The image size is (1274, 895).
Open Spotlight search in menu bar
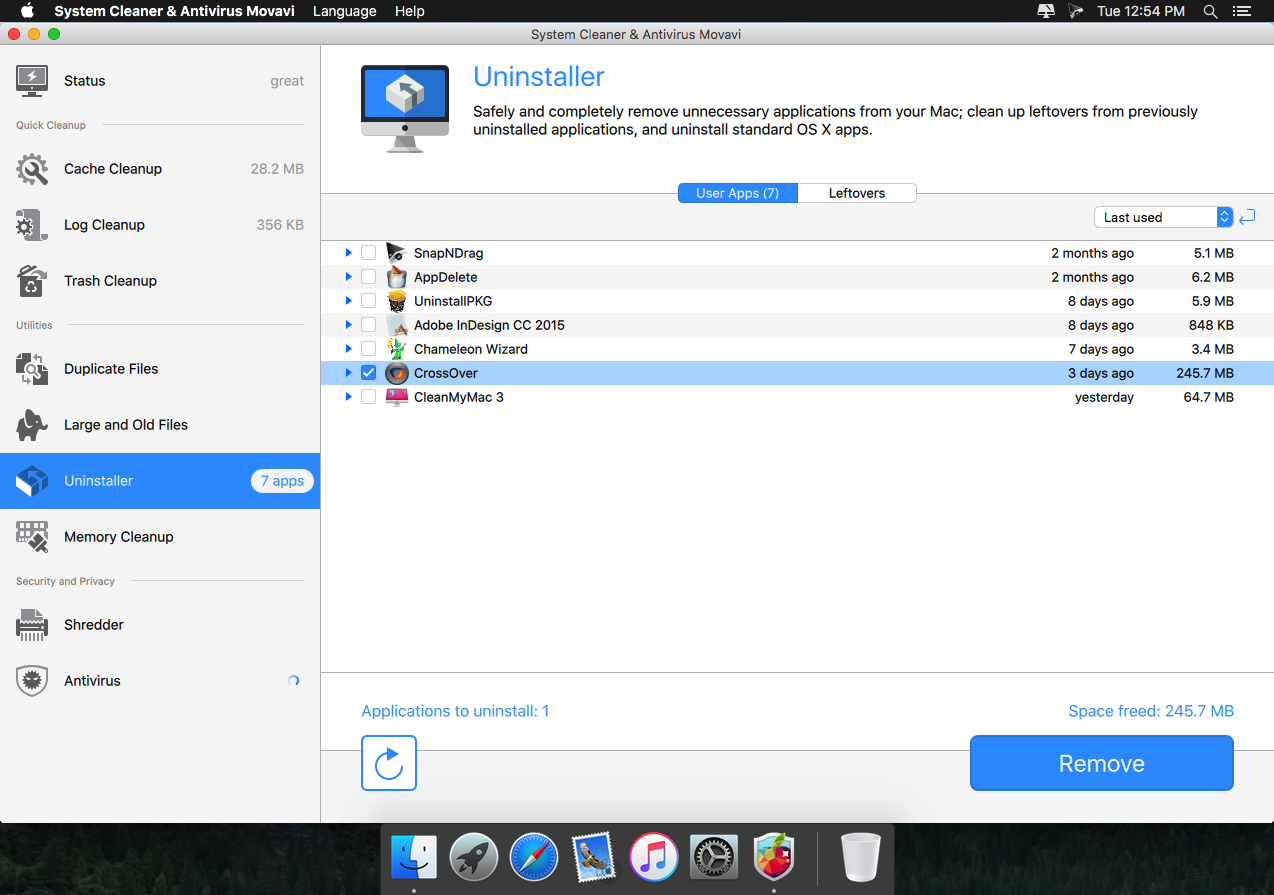pyautogui.click(x=1210, y=11)
